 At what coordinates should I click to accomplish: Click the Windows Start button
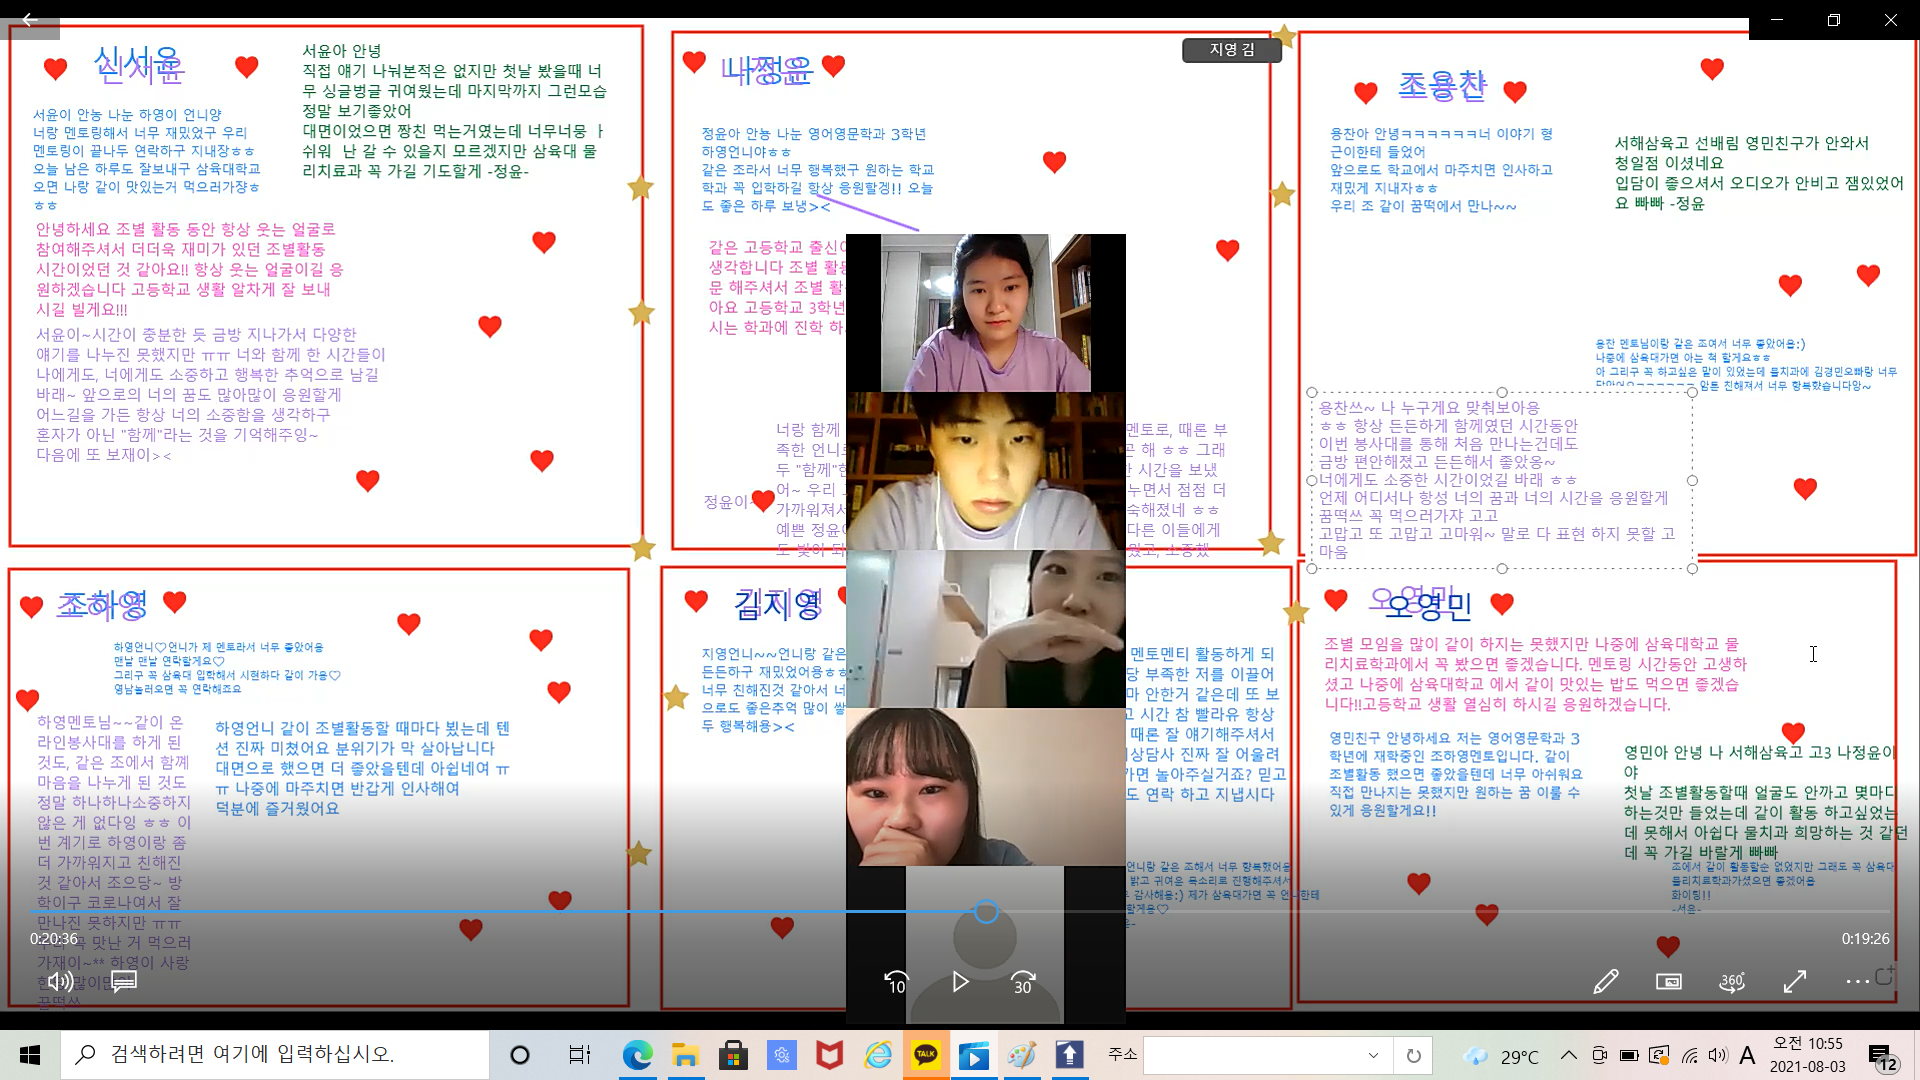[30, 1055]
